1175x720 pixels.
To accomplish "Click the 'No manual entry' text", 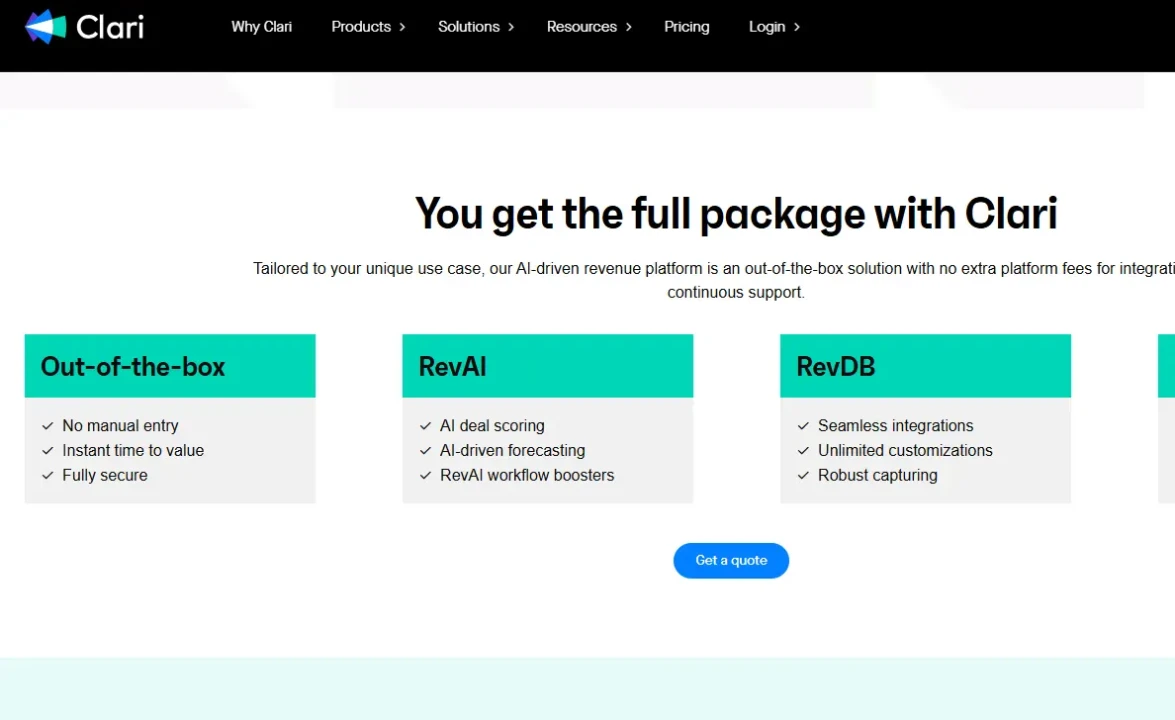I will pos(120,426).
